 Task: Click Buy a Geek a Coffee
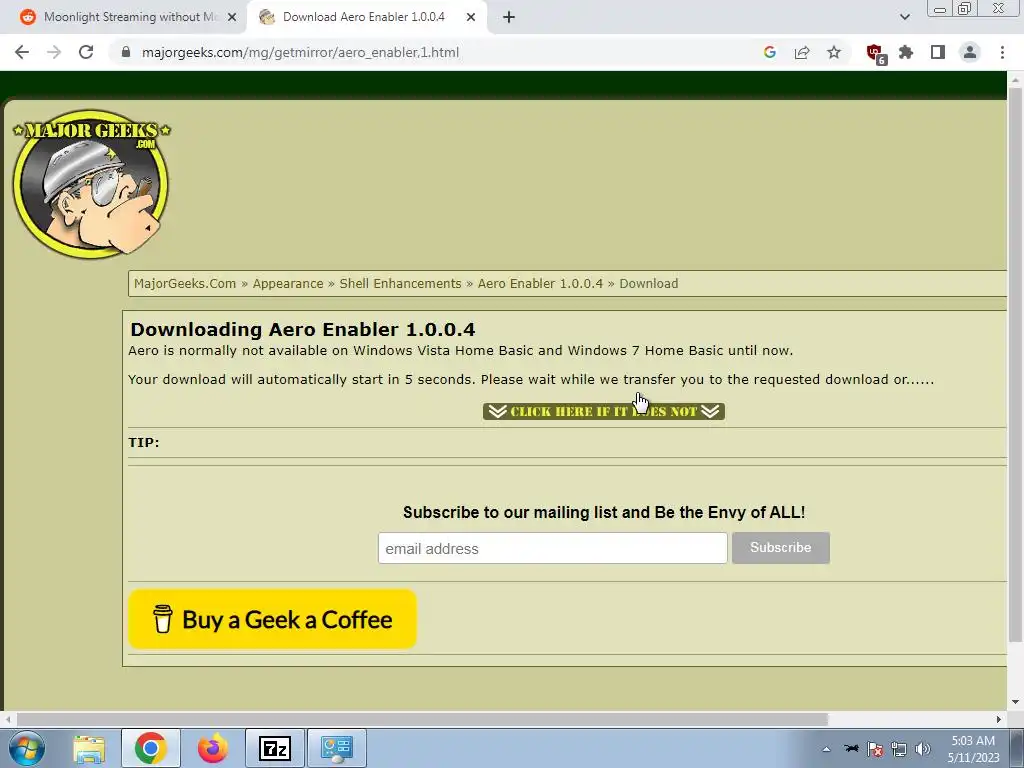point(272,619)
